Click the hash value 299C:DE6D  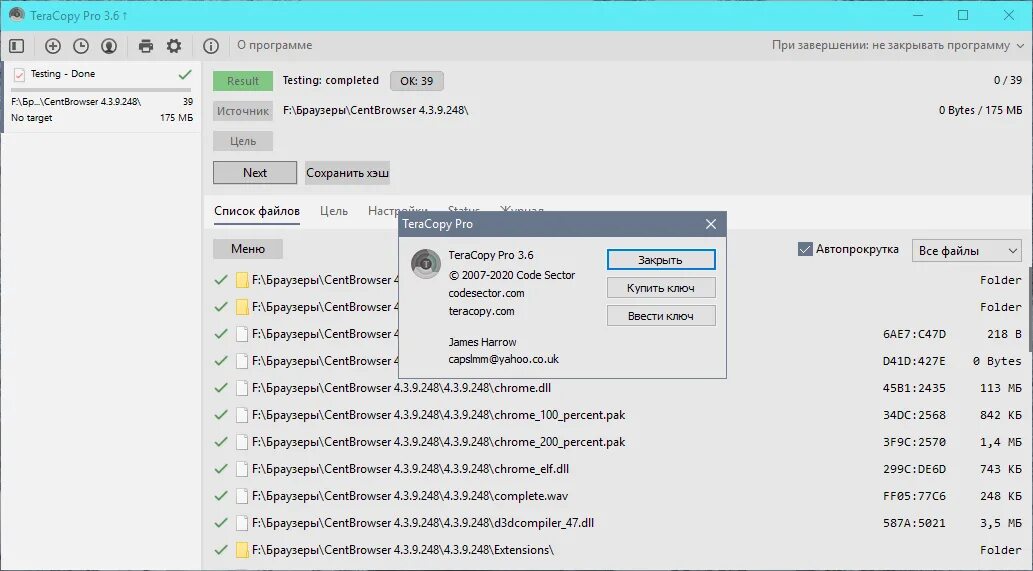[x=914, y=469]
